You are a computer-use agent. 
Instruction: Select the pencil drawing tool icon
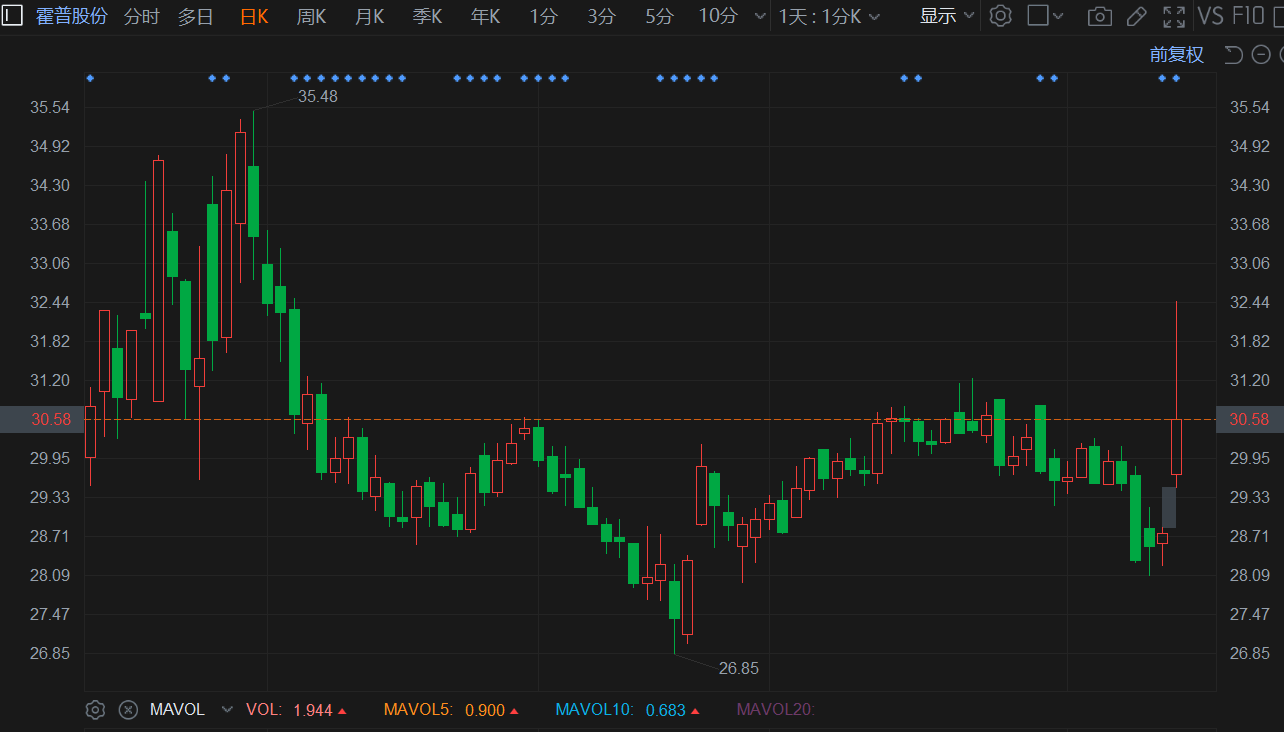pyautogui.click(x=1136, y=16)
